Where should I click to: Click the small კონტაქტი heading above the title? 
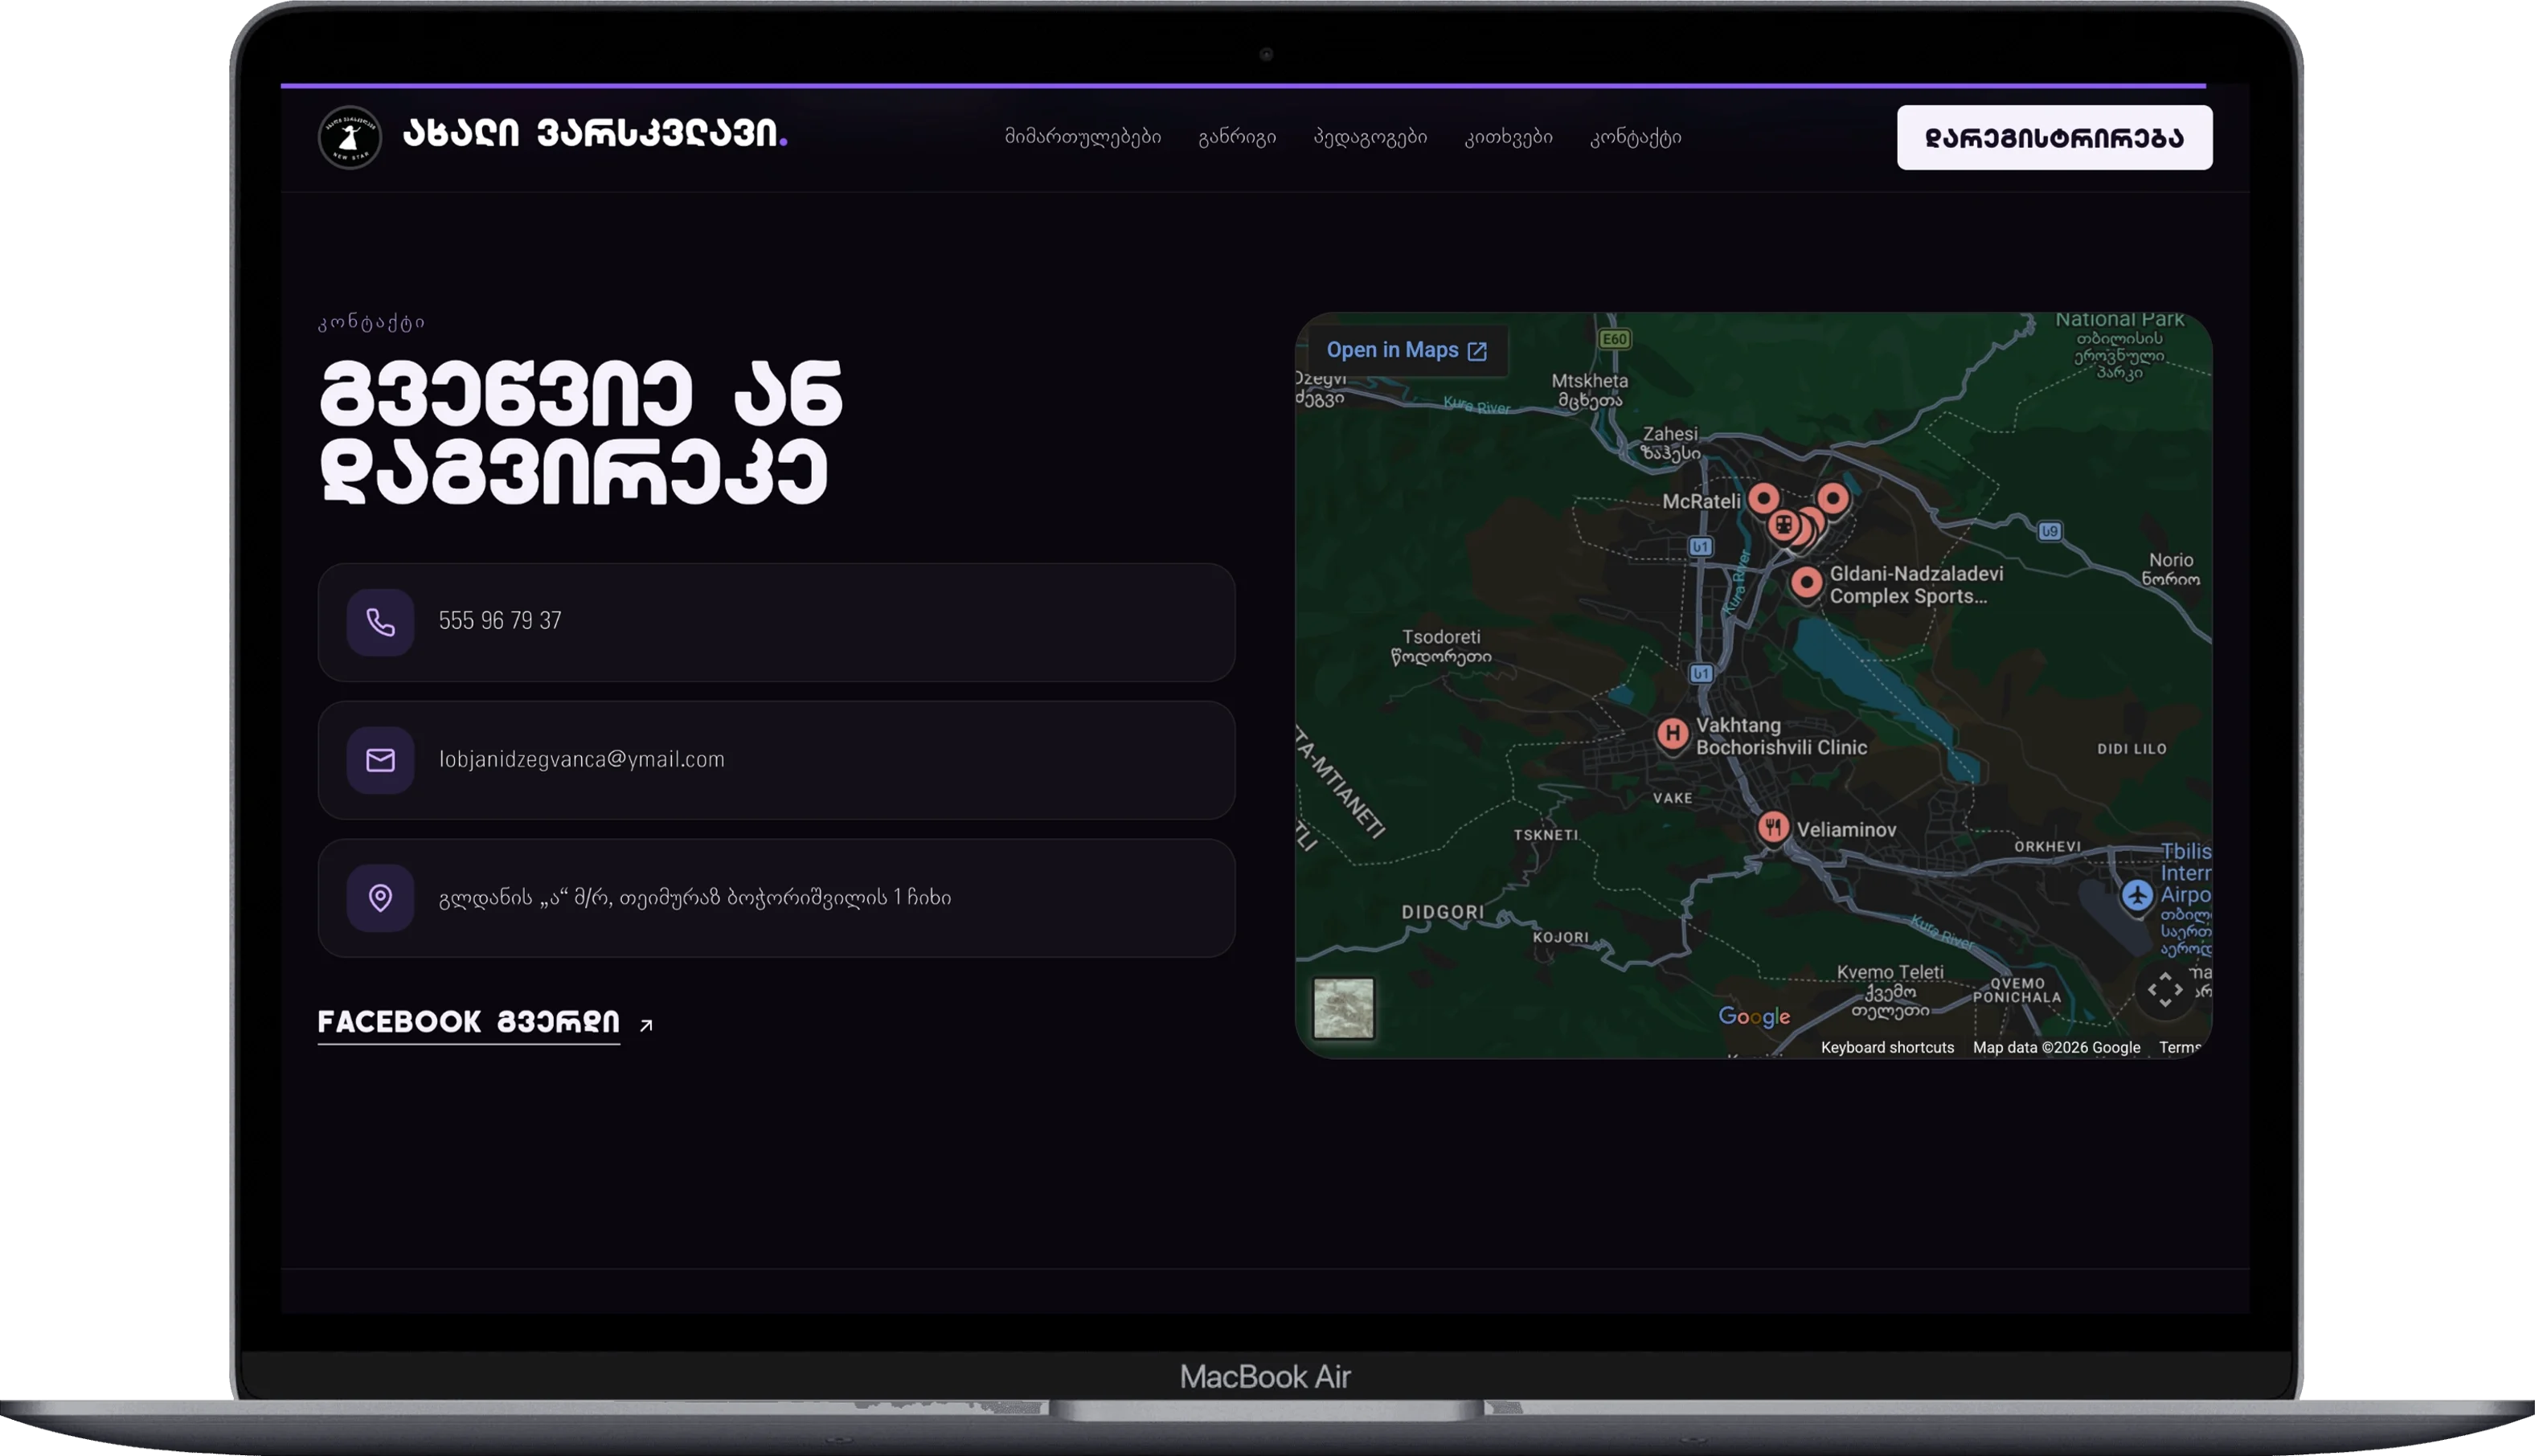(371, 322)
